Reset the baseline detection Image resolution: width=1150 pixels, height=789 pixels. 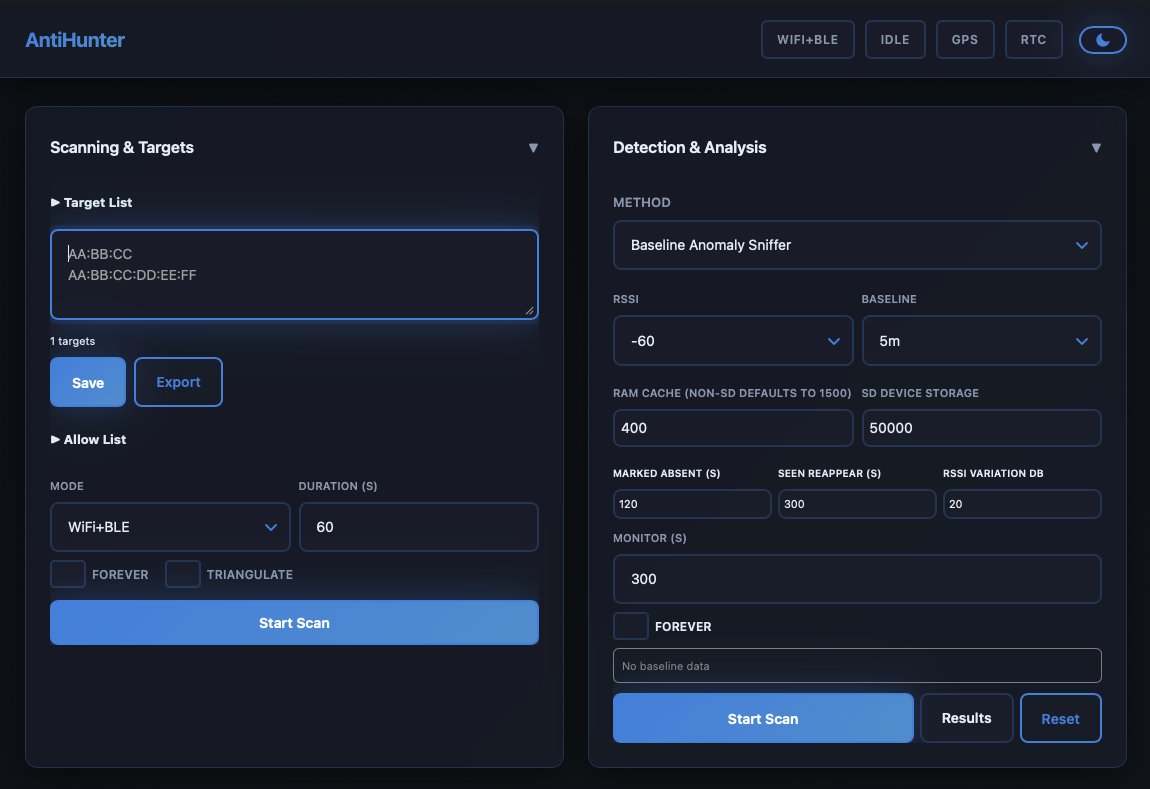pyautogui.click(x=1061, y=718)
